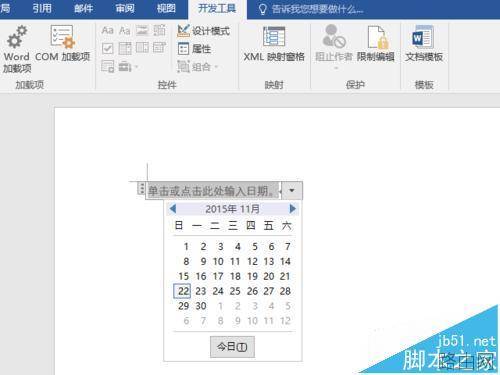Toggle Design Mode
The image size is (500, 375).
coord(203,31)
